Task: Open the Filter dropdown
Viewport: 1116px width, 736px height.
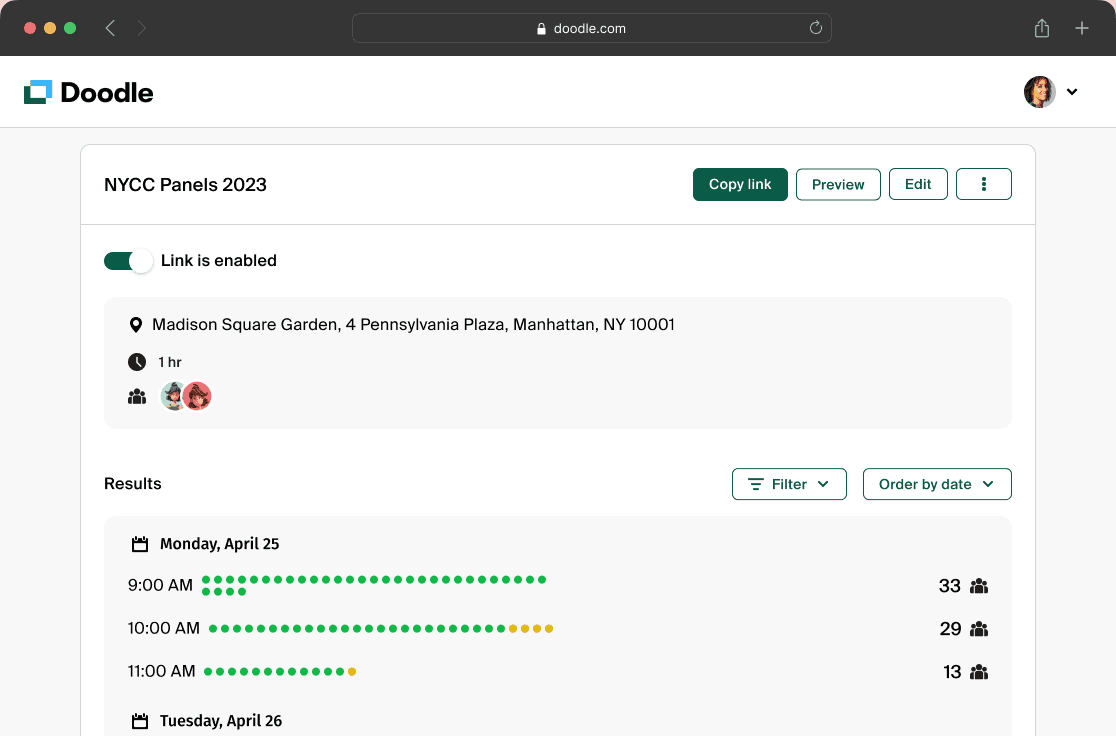Action: point(789,484)
